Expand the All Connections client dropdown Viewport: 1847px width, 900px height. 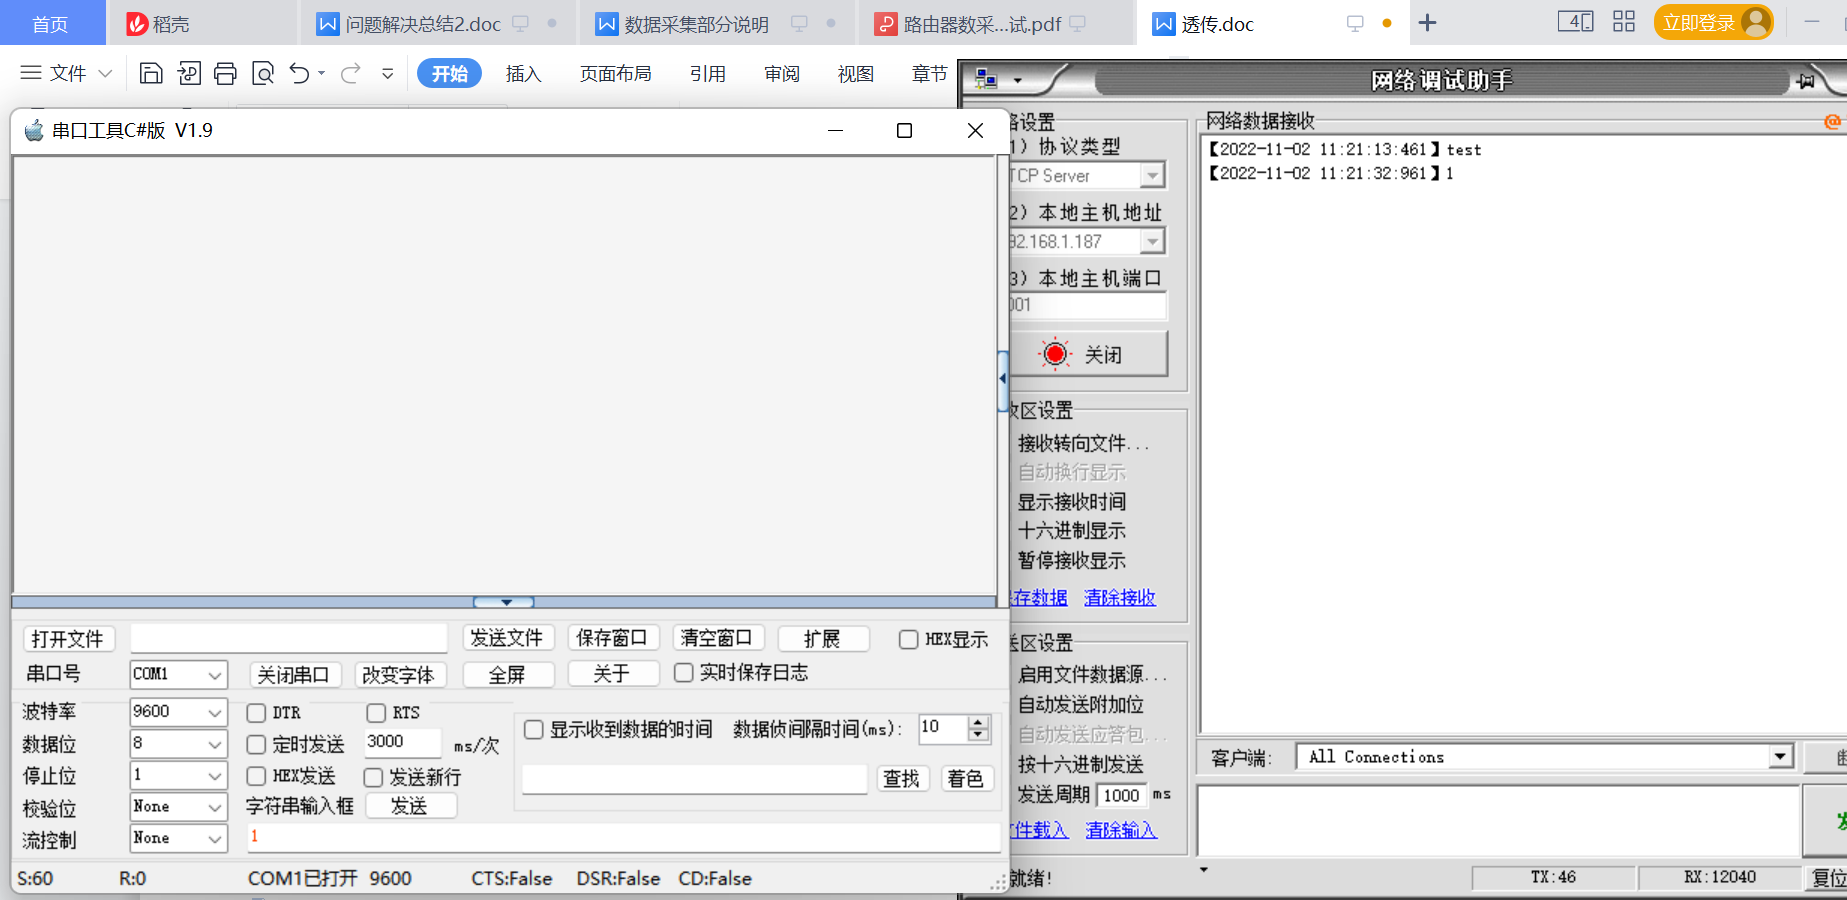(1782, 757)
